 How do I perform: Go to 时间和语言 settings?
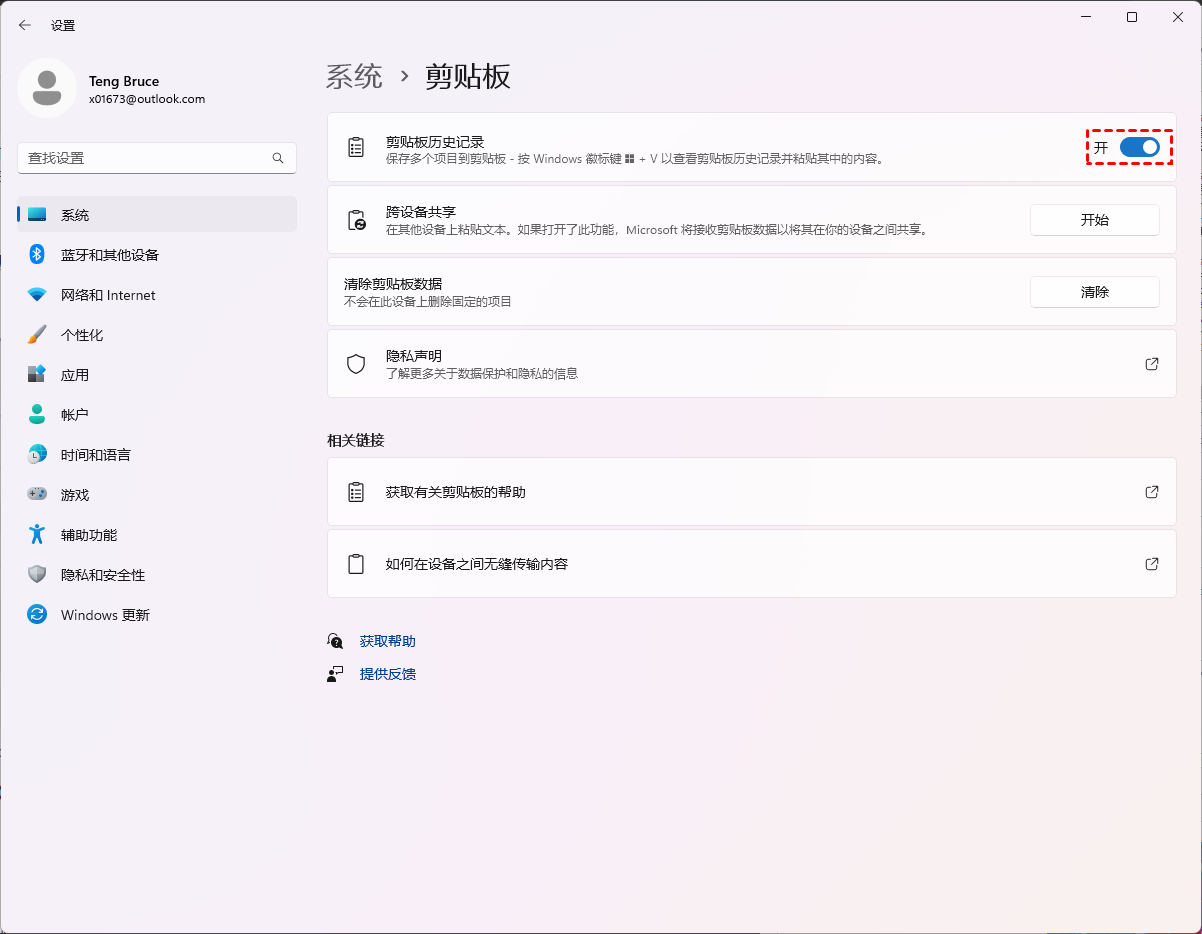pyautogui.click(x=96, y=455)
